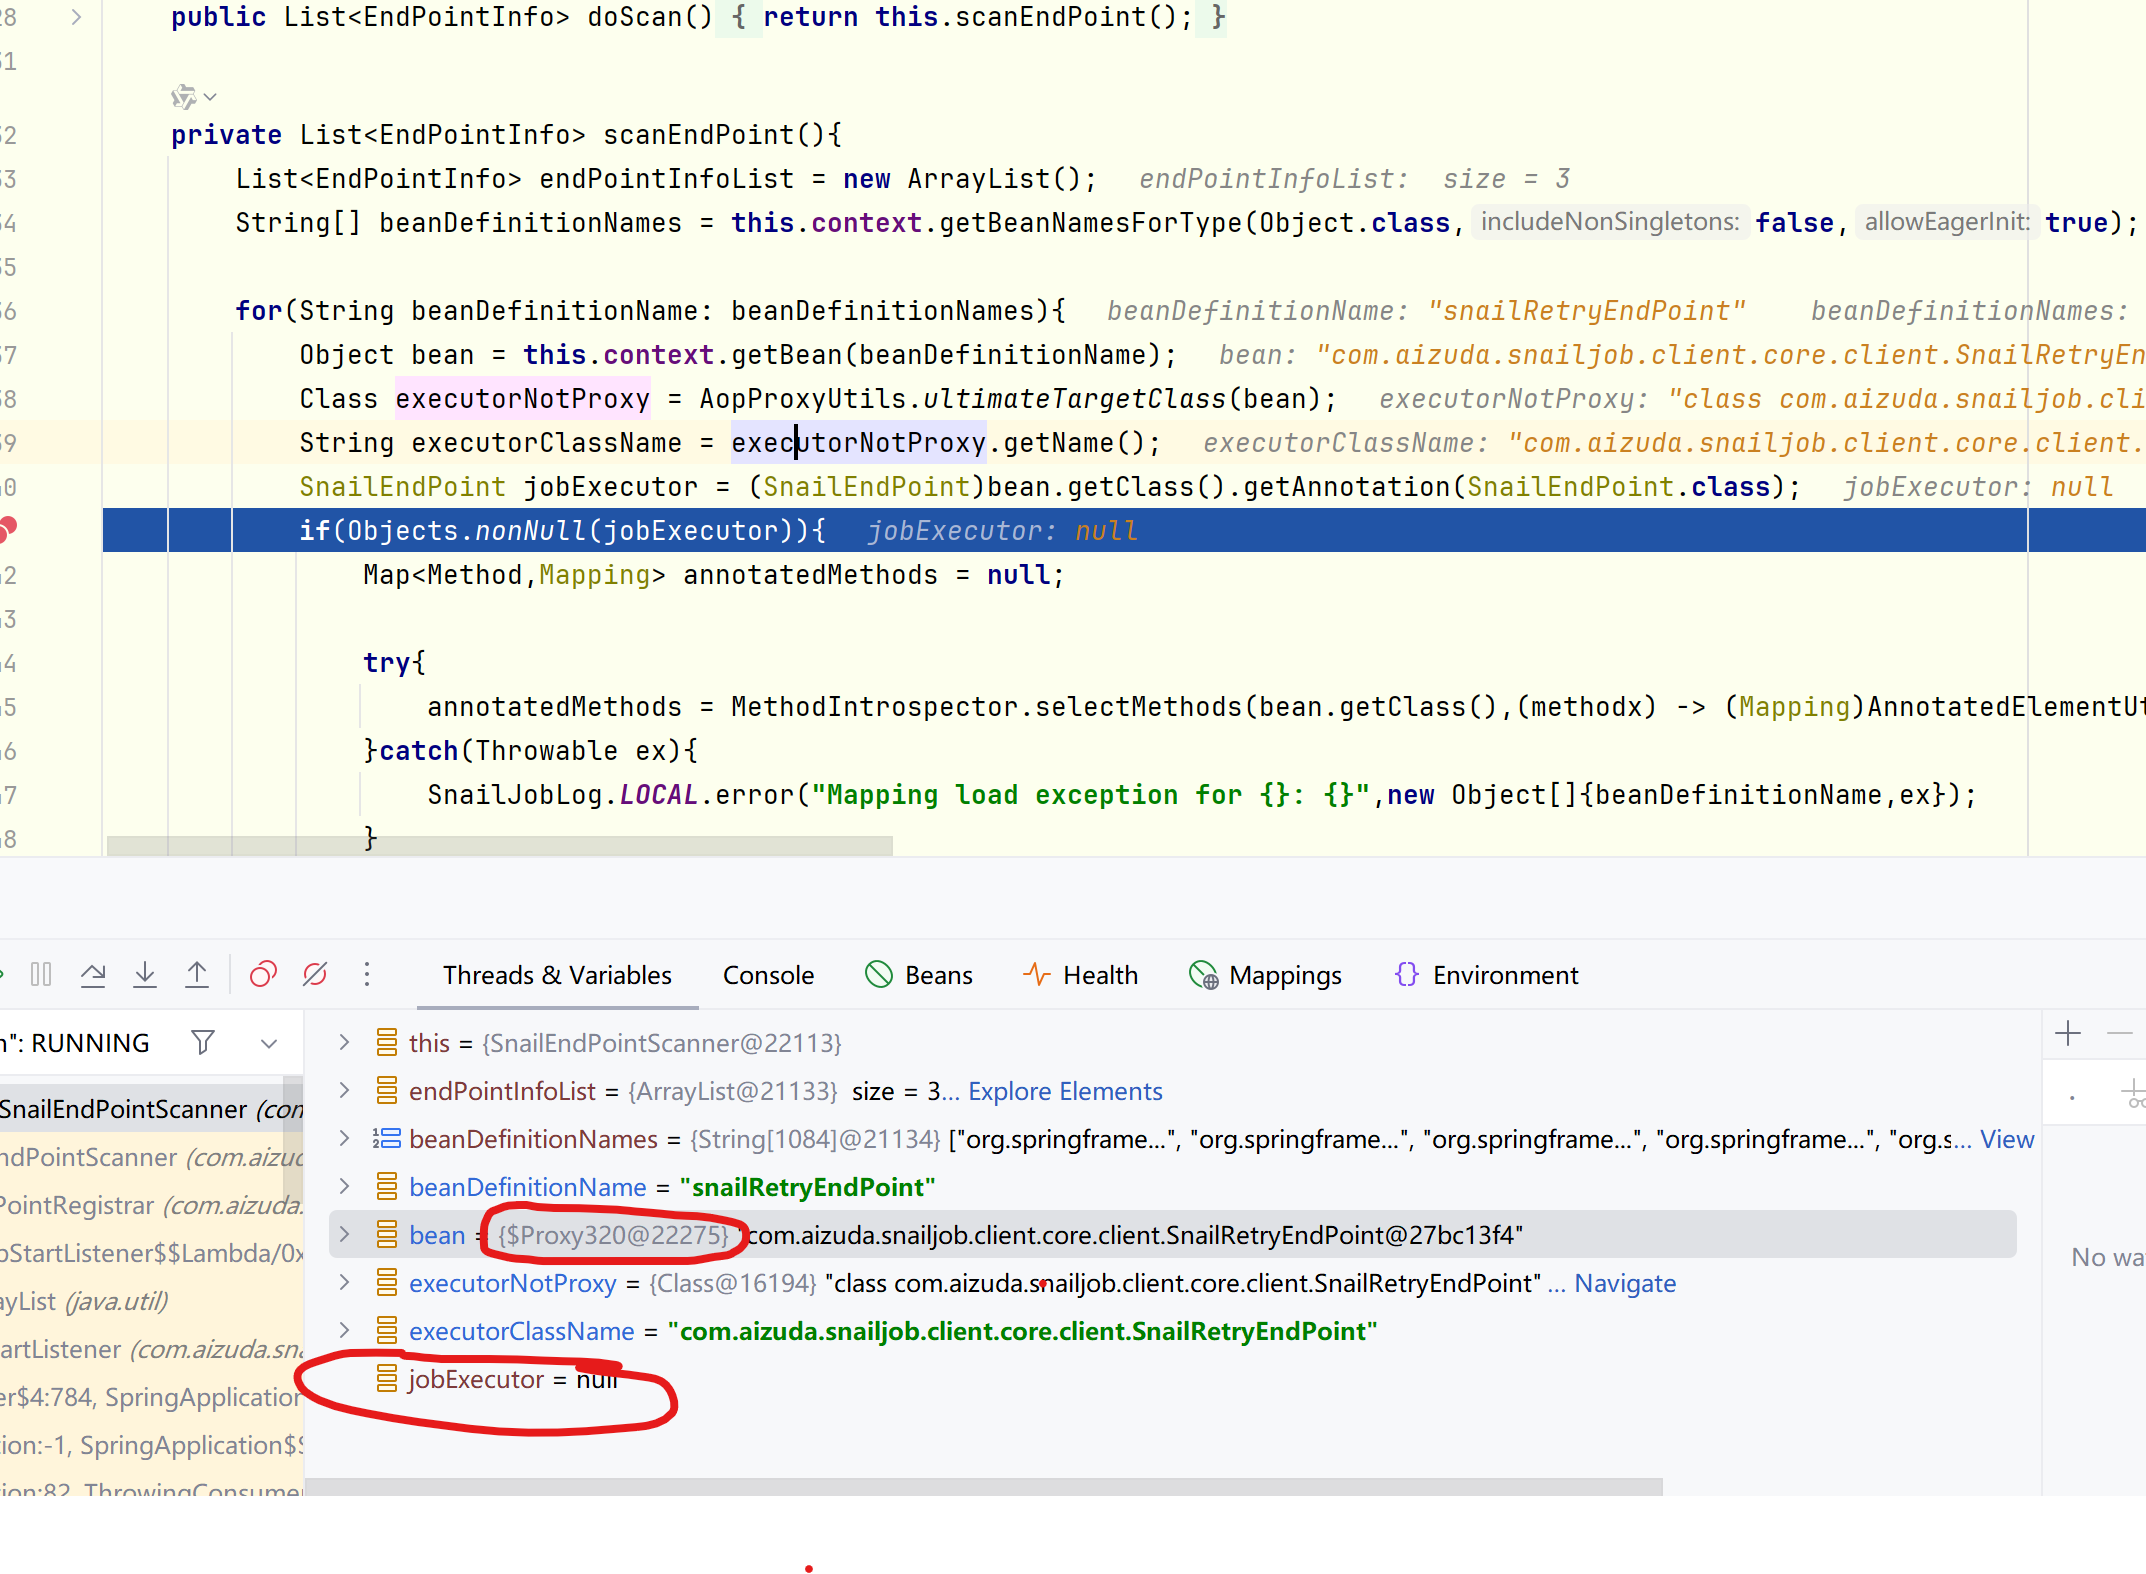Toggle the Mute Breakpoints icon

315,974
